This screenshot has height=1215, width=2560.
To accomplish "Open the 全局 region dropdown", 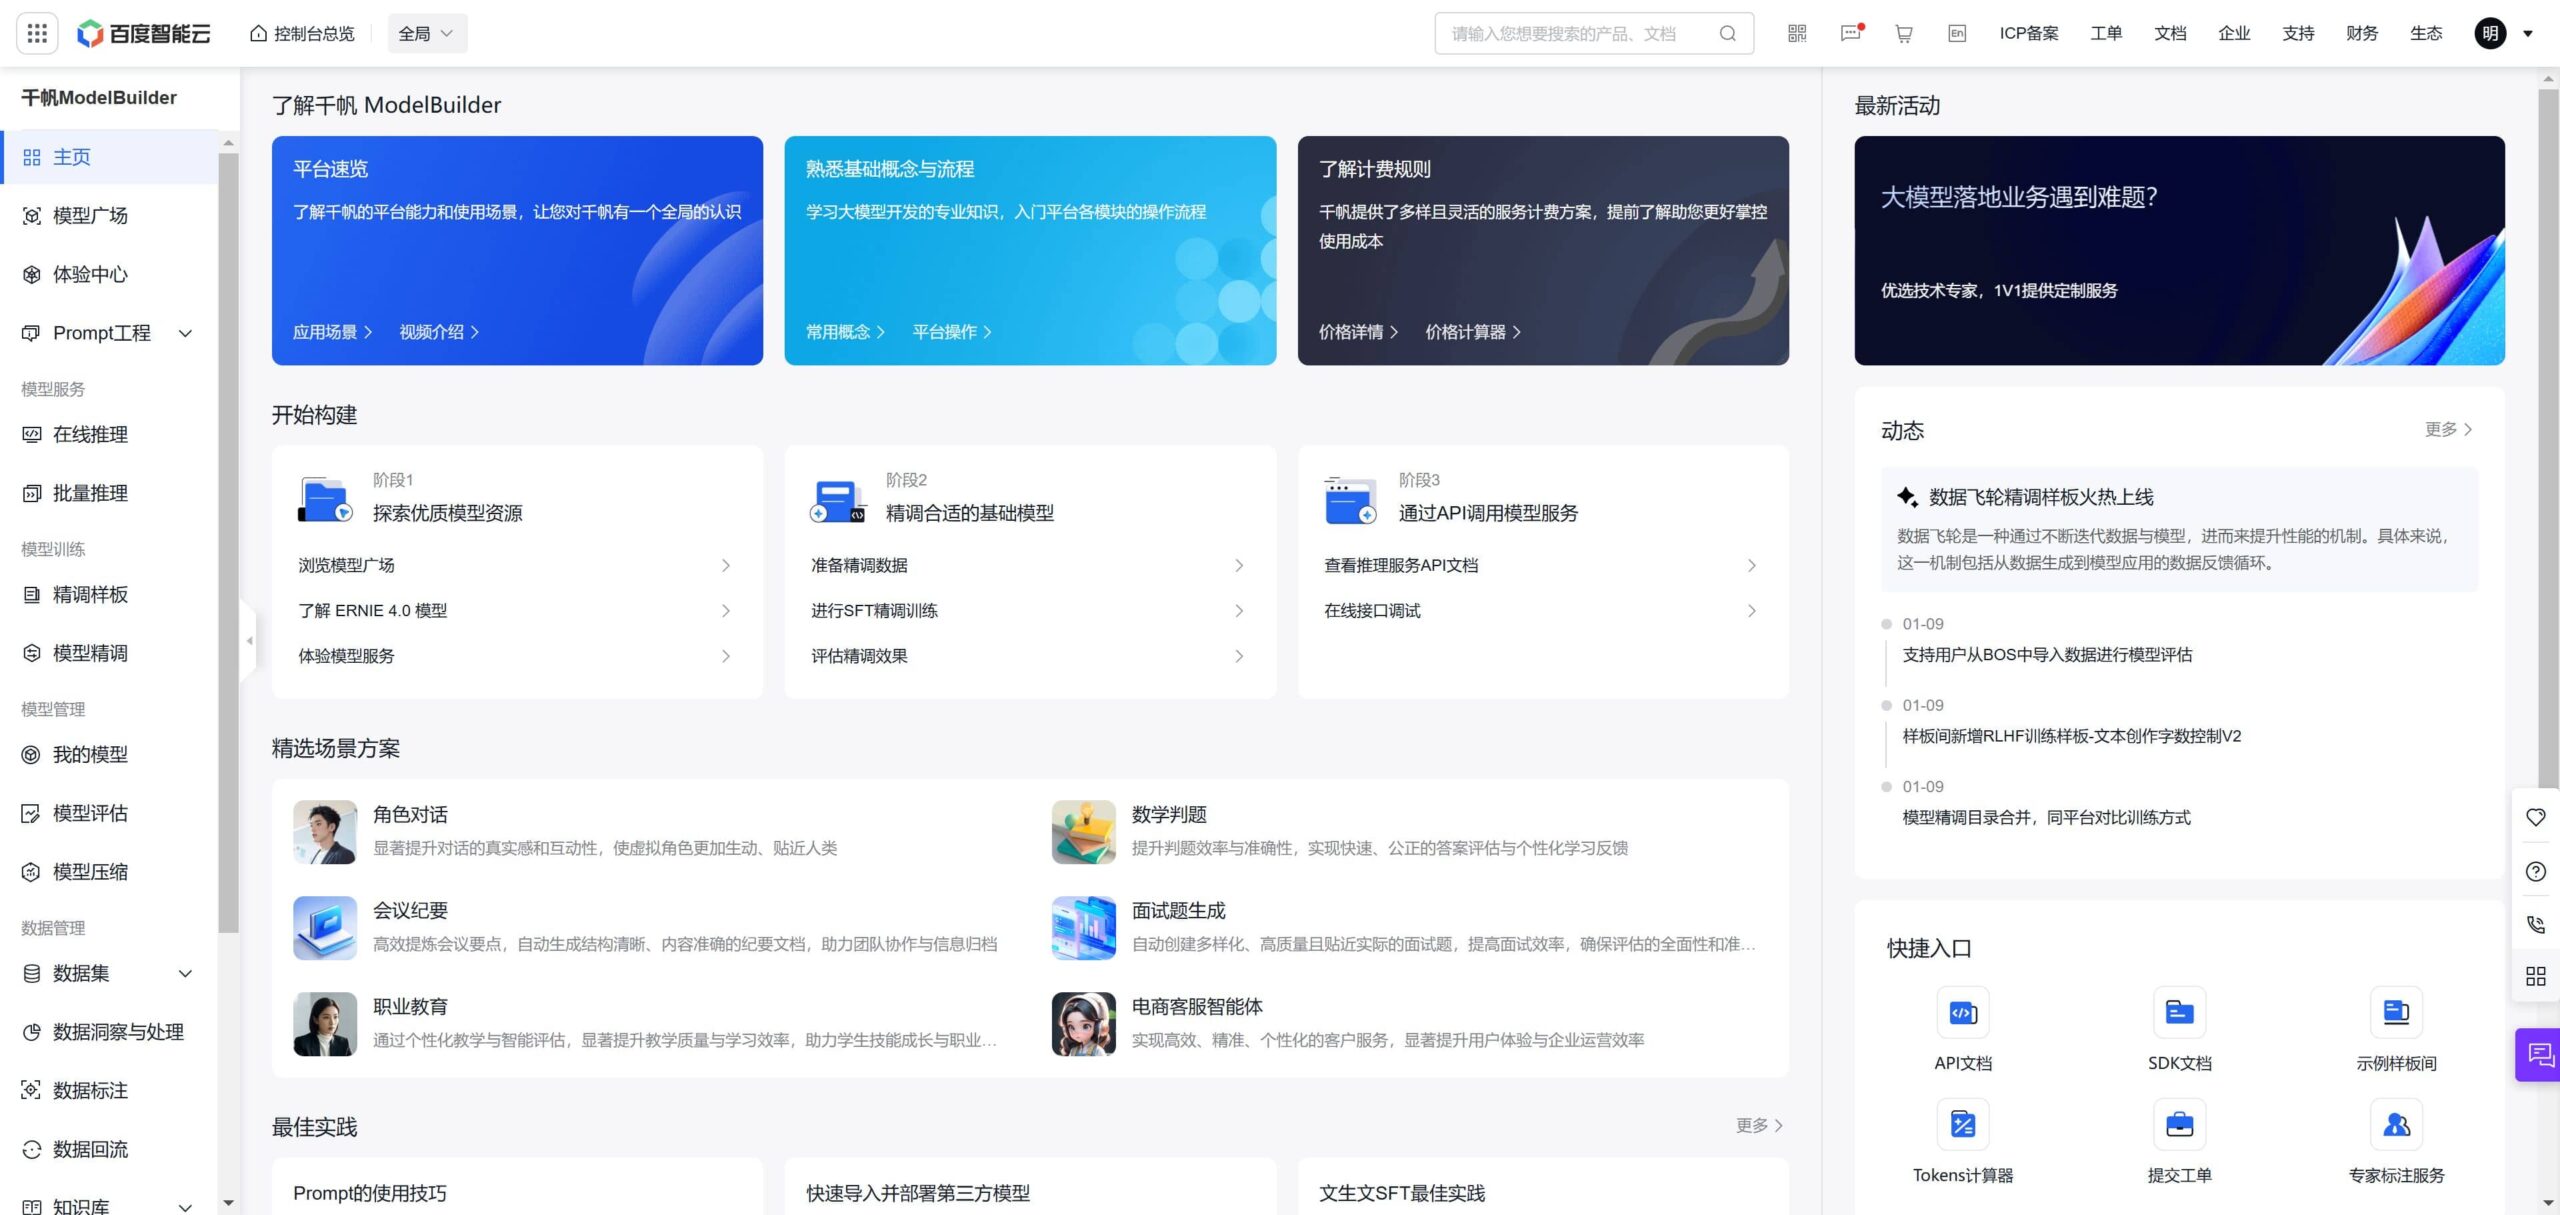I will click(x=427, y=33).
